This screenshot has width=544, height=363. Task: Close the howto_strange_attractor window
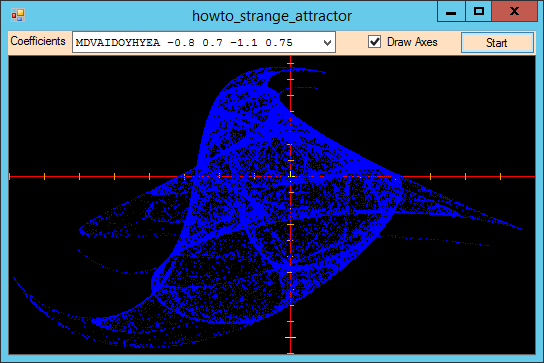[514, 11]
